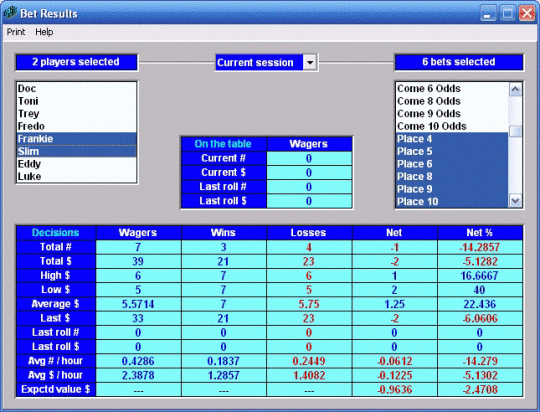This screenshot has width=540, height=412.
Task: Deselect Place 9 bet
Action: point(452,189)
